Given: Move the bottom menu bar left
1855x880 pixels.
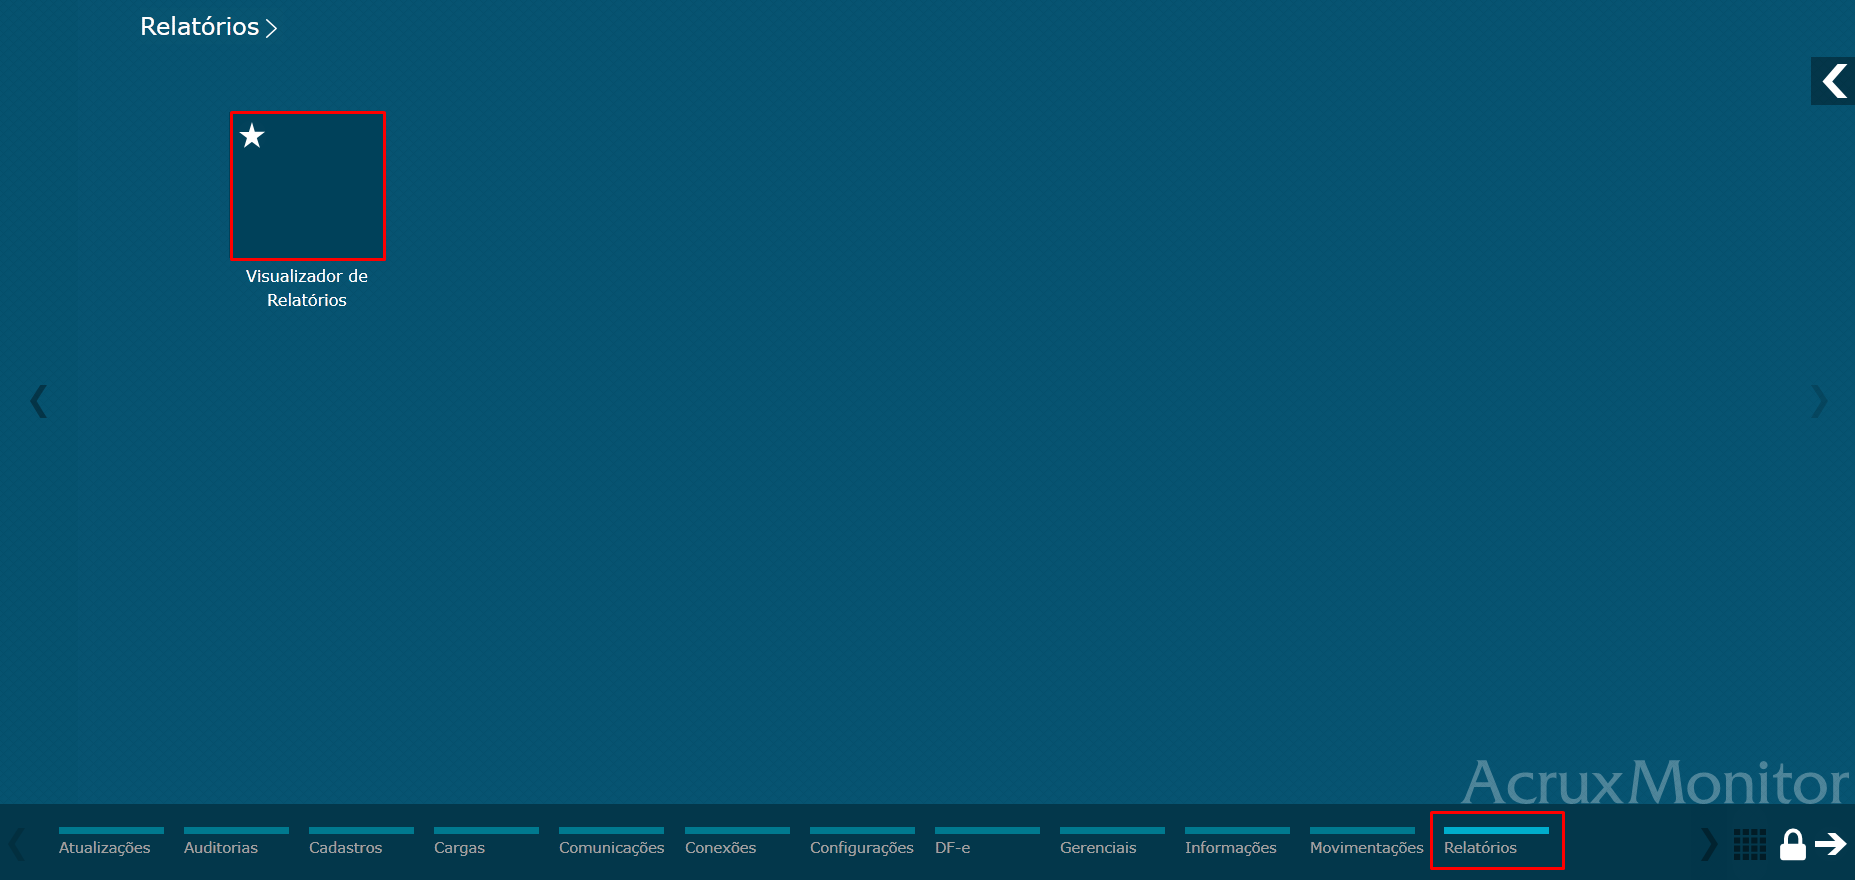Looking at the screenshot, I should click(x=17, y=844).
